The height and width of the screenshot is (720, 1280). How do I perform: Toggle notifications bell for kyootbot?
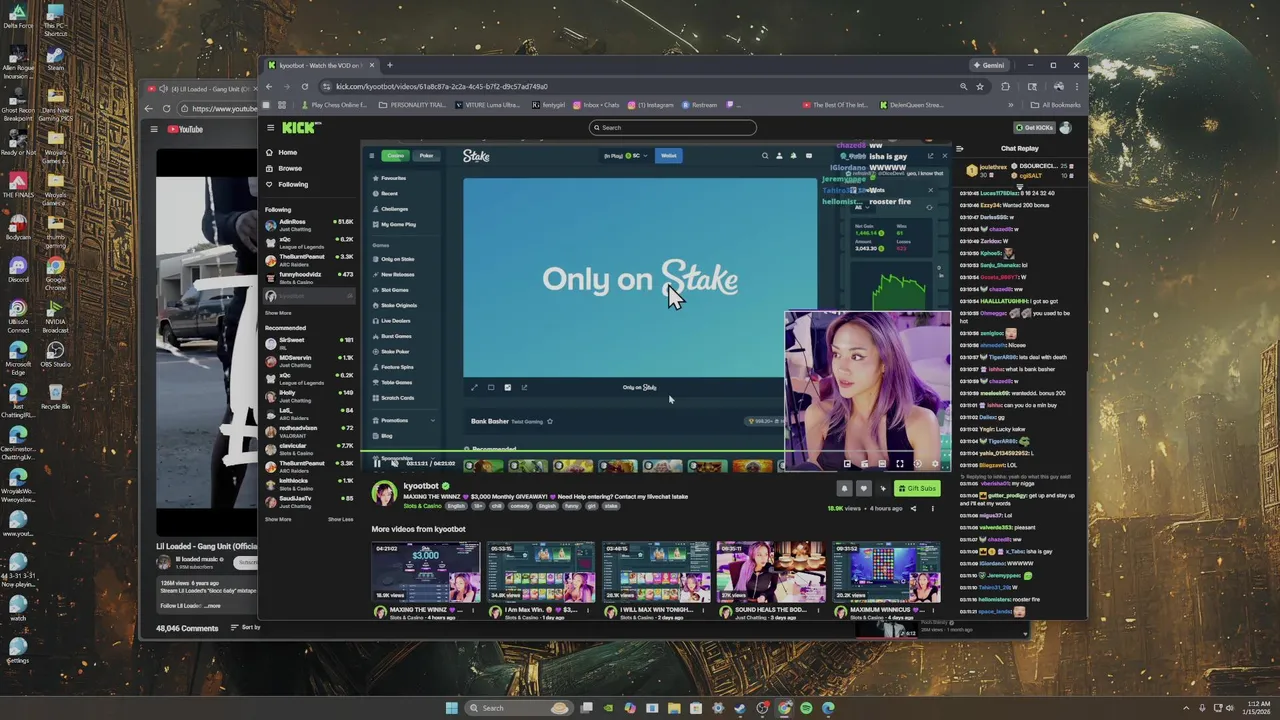pos(844,488)
